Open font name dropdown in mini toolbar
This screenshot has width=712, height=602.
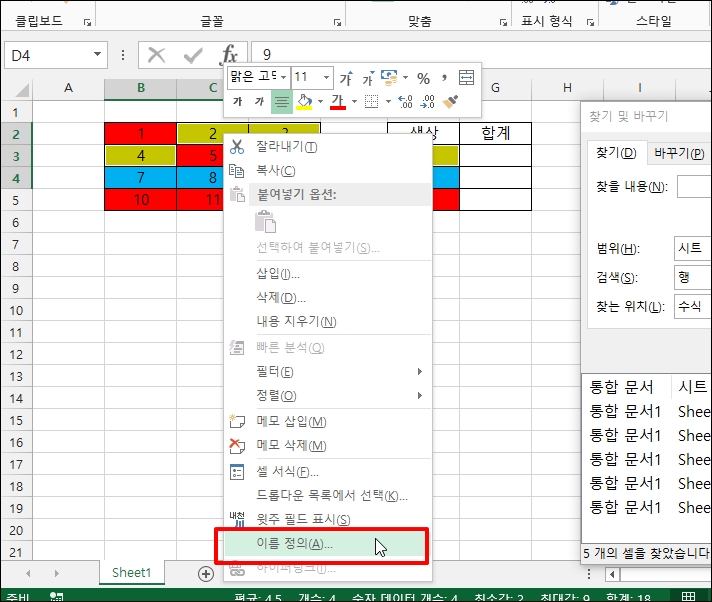coord(283,77)
